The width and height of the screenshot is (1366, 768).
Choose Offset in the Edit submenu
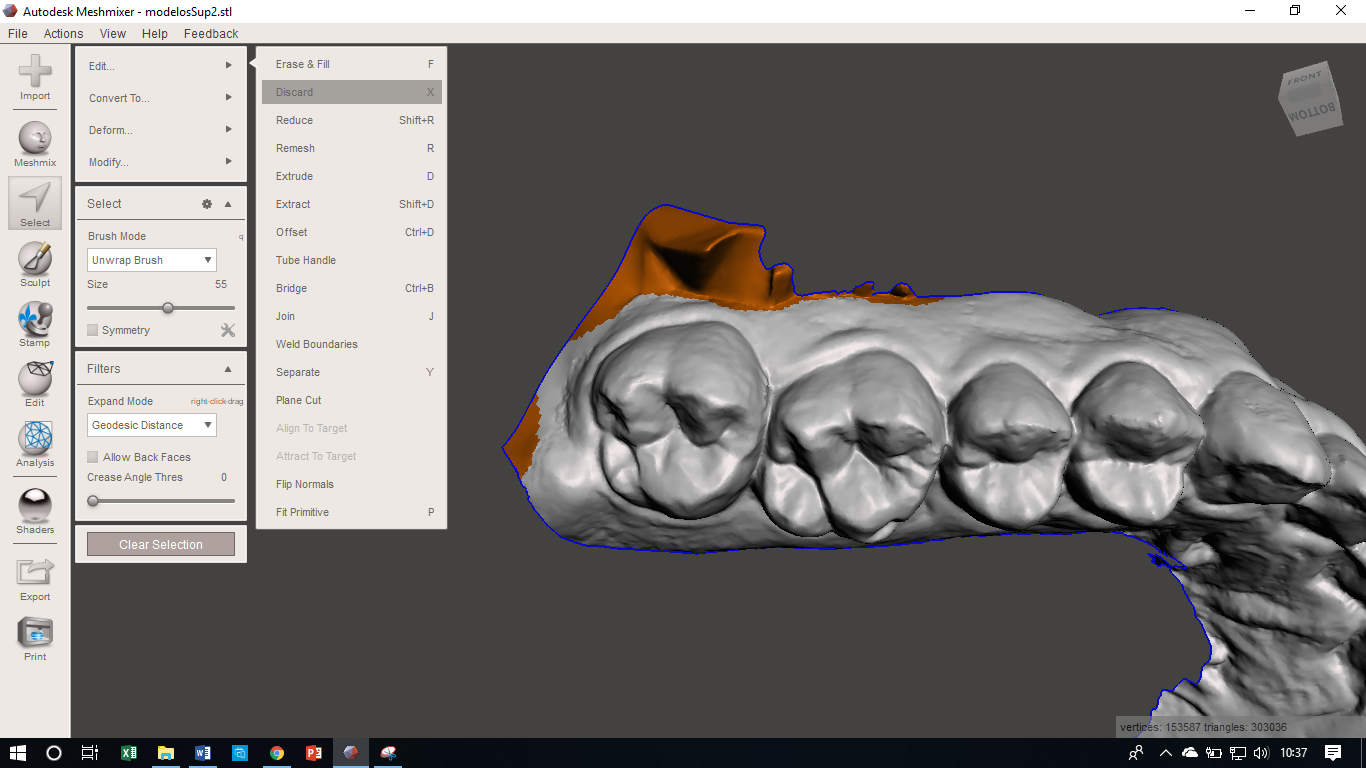(352, 232)
